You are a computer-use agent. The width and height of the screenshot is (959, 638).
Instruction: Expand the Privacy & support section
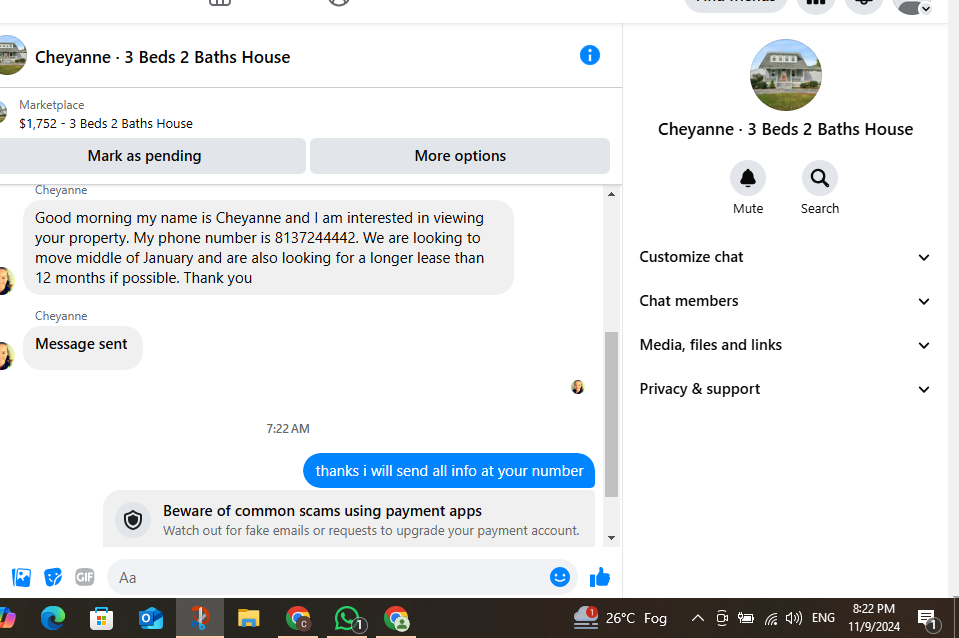click(x=785, y=389)
